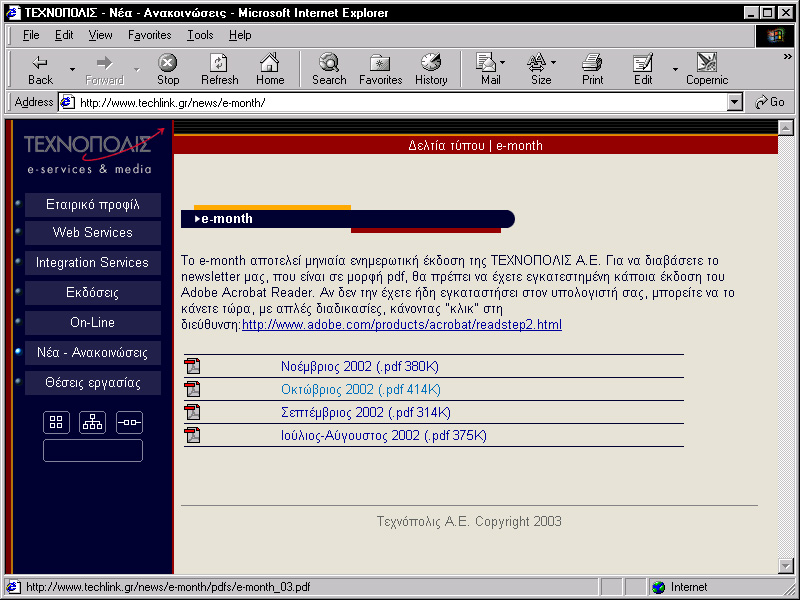Expand the Edit button dropdown arrow

(675, 69)
